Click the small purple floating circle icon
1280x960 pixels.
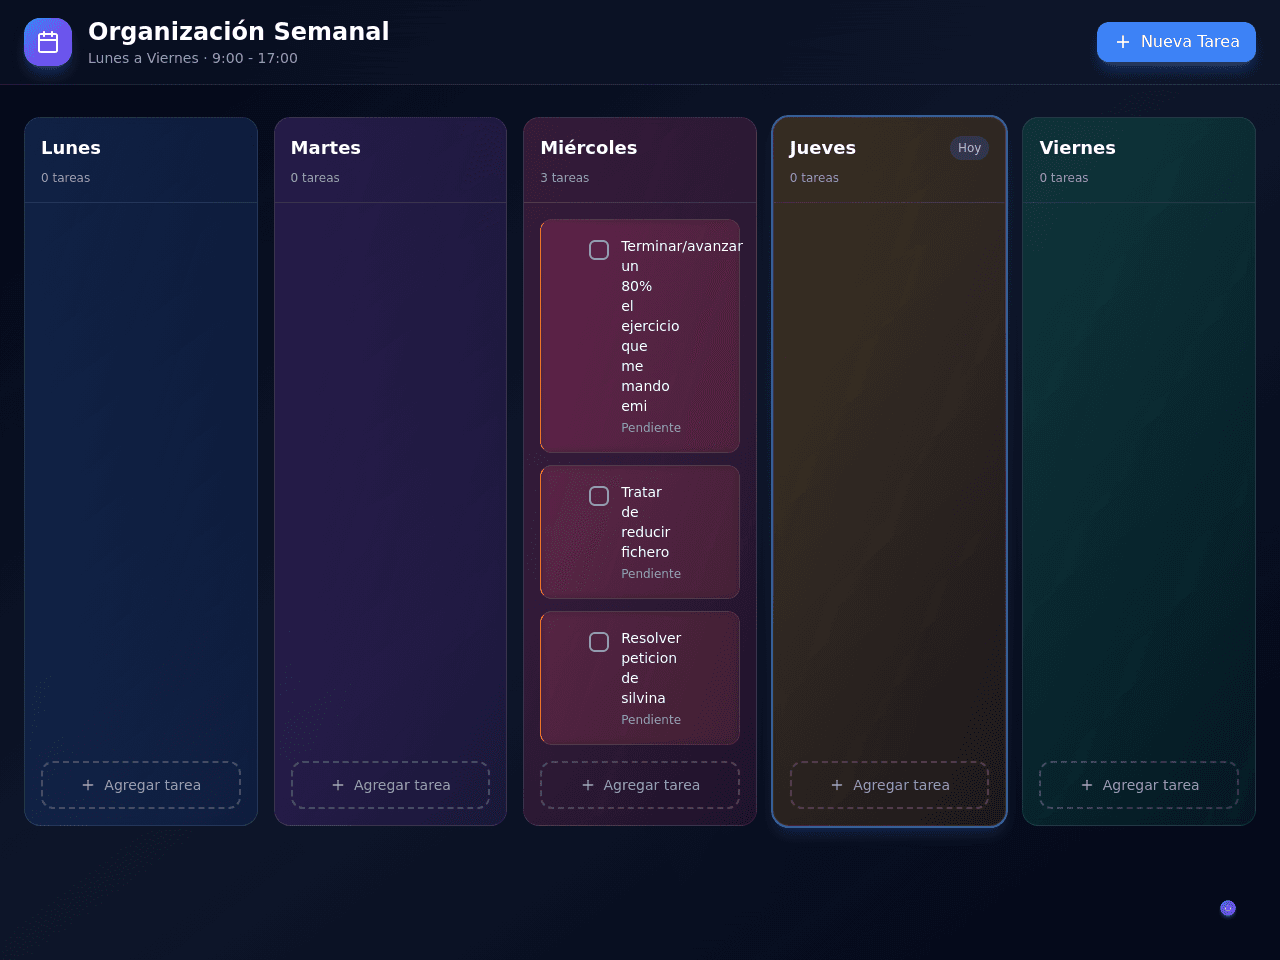click(x=1228, y=908)
